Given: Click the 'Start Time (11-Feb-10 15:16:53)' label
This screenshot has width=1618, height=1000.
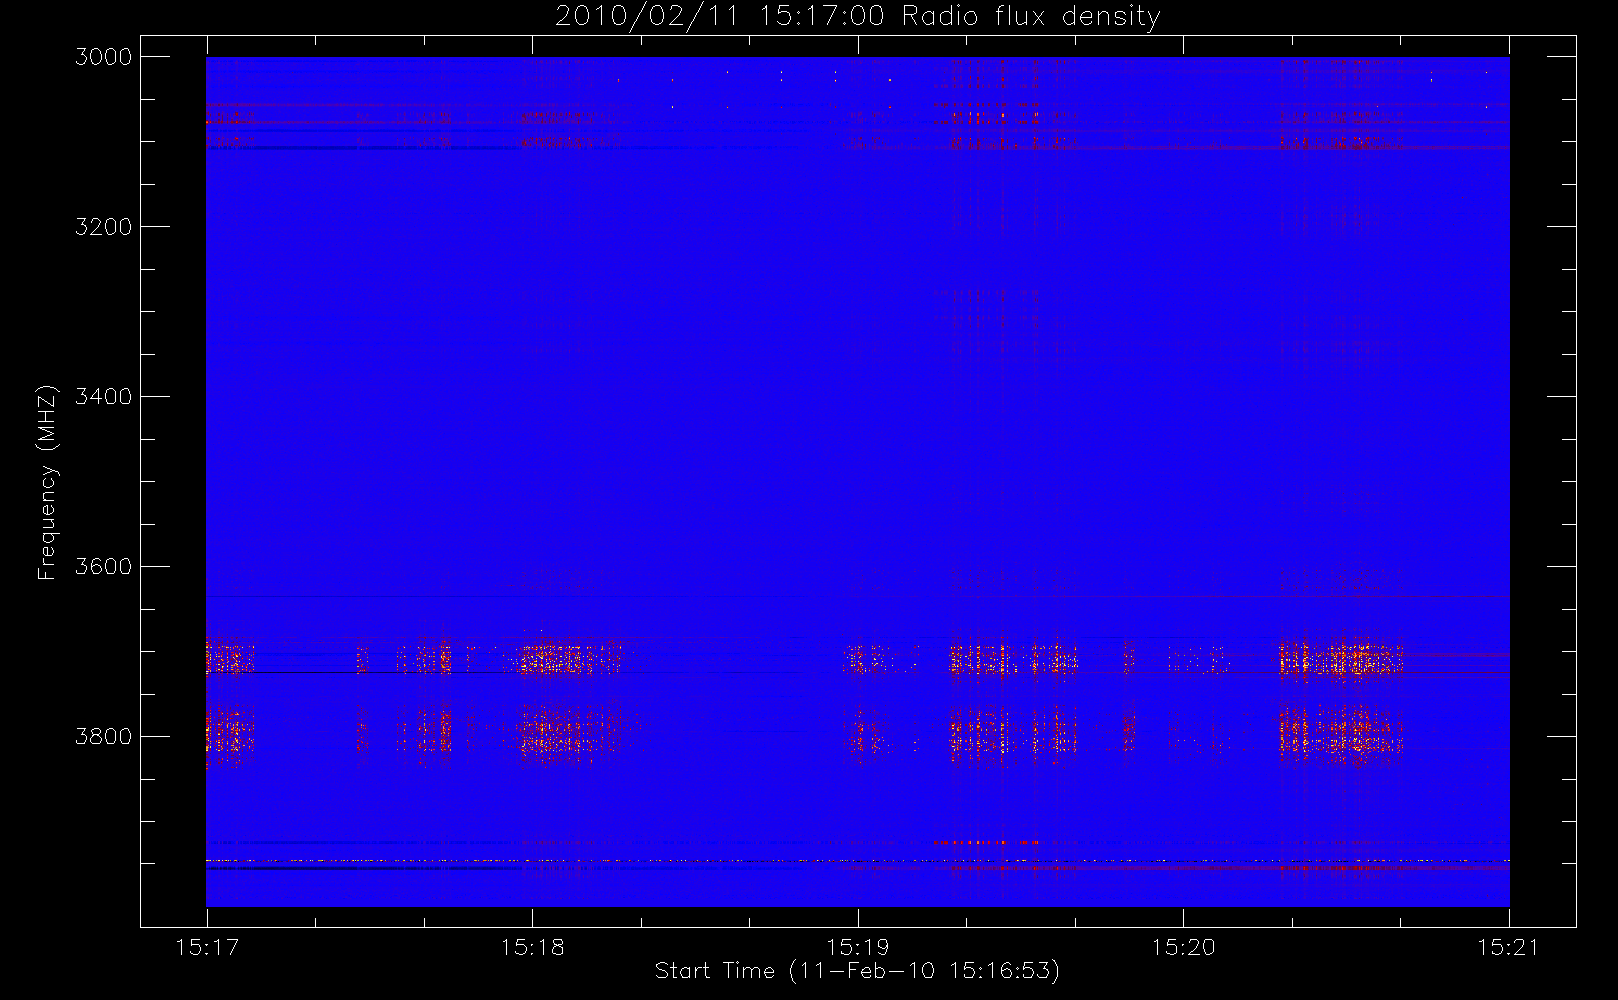Looking at the screenshot, I should click(857, 971).
